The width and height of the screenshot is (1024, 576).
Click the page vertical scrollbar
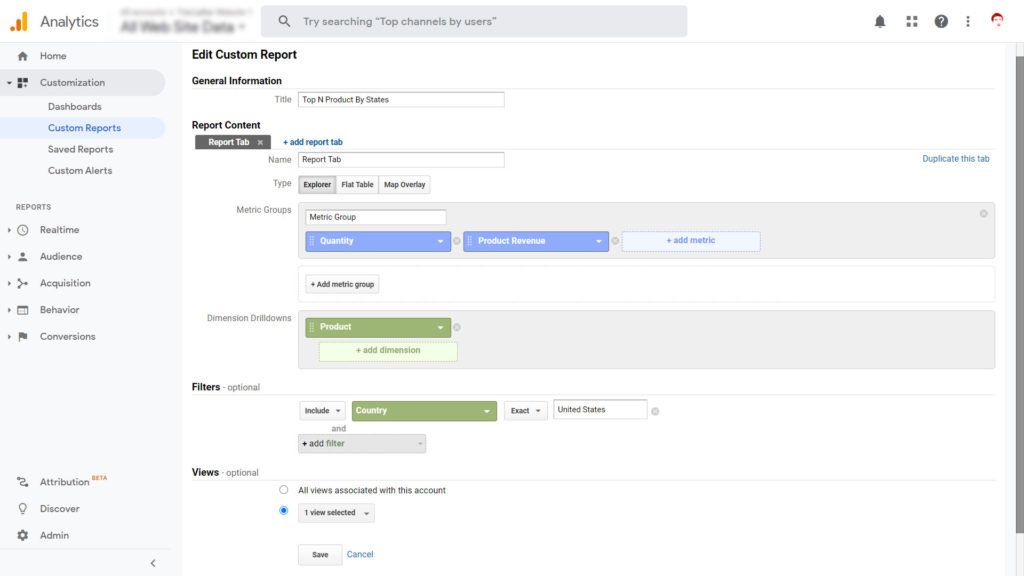1019,295
